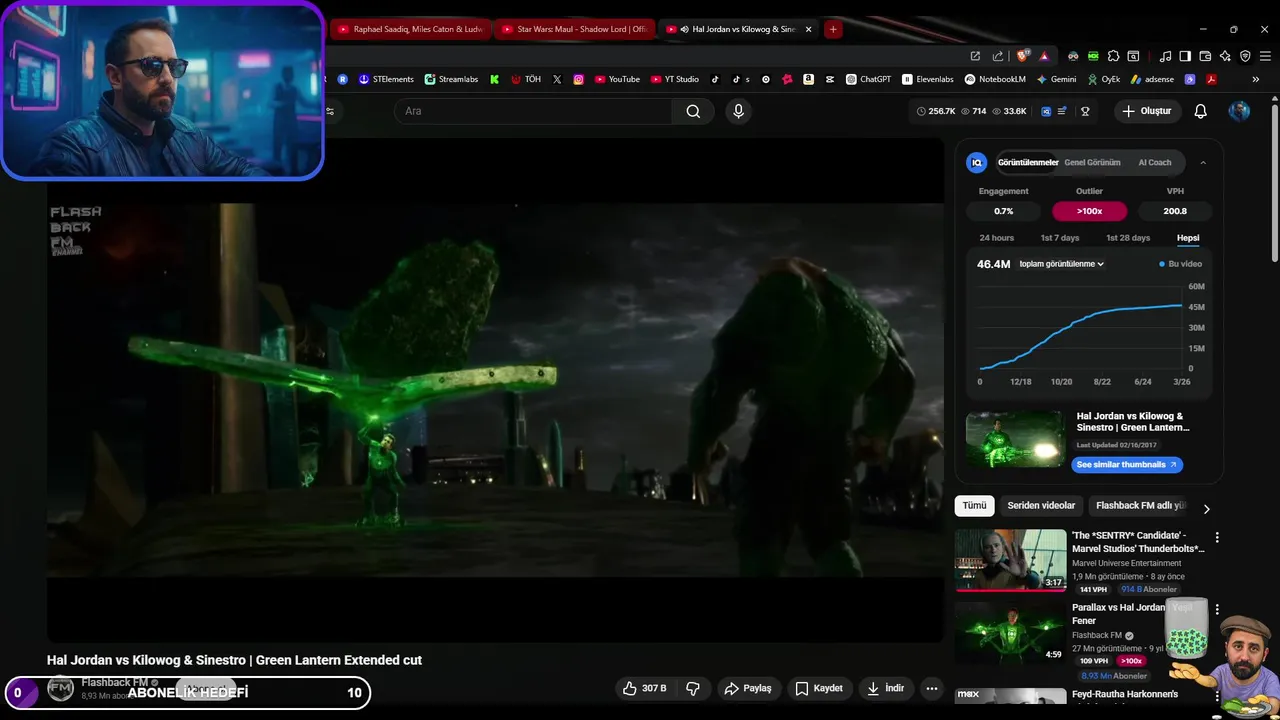The height and width of the screenshot is (720, 1280).
Task: Open the YT Studio bookmark
Action: 675,79
